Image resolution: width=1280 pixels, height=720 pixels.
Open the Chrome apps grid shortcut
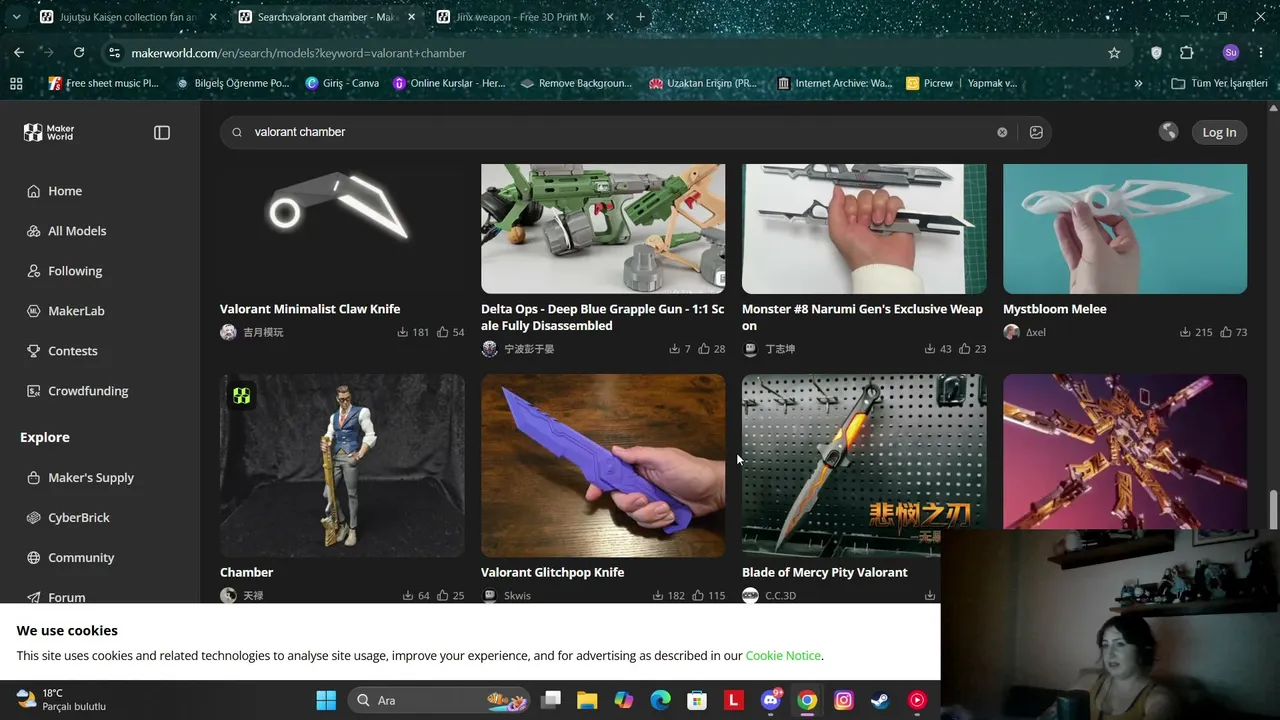(16, 83)
